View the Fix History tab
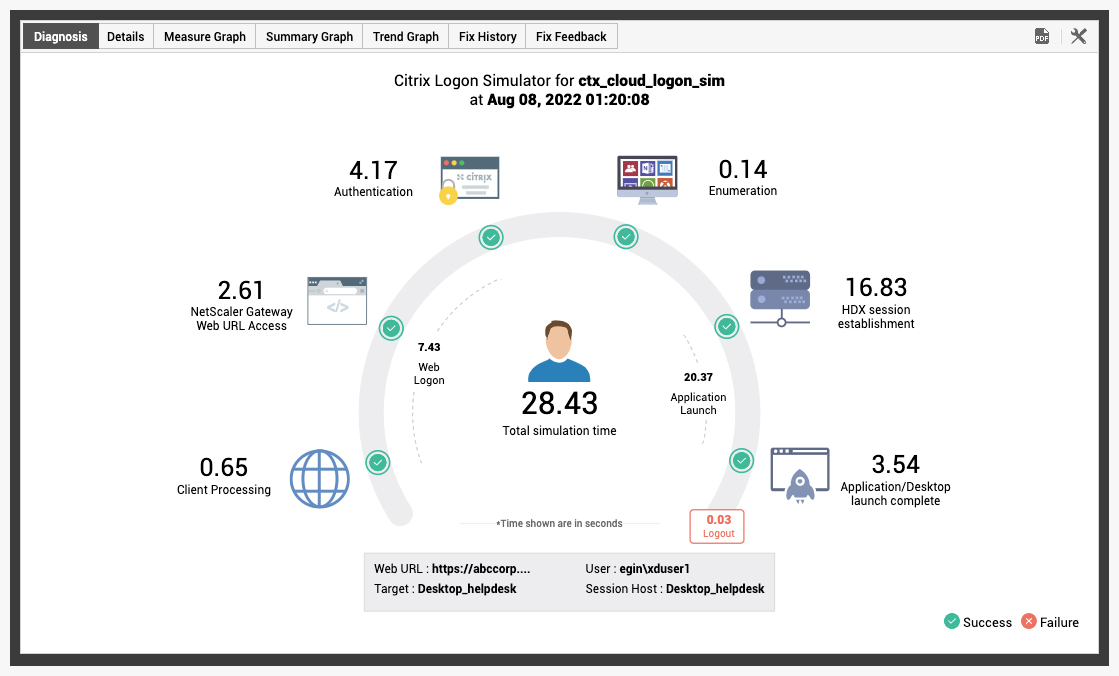Image resolution: width=1119 pixels, height=676 pixels. tap(487, 36)
